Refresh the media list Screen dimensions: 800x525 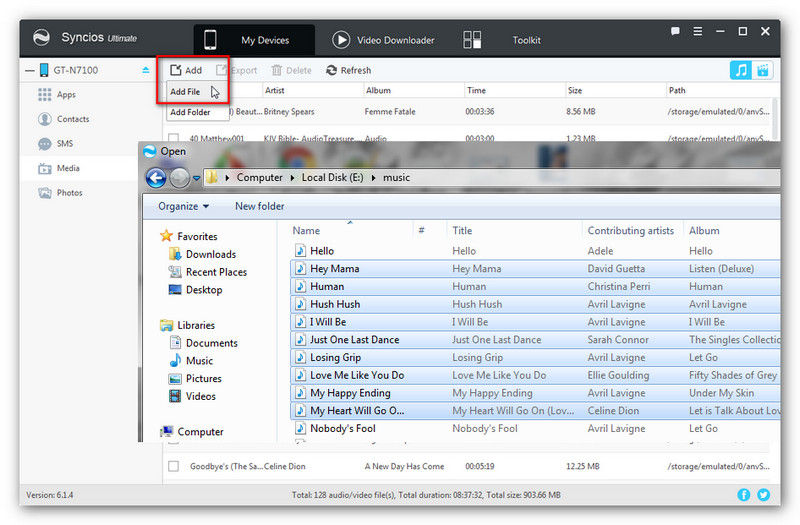pyautogui.click(x=348, y=70)
